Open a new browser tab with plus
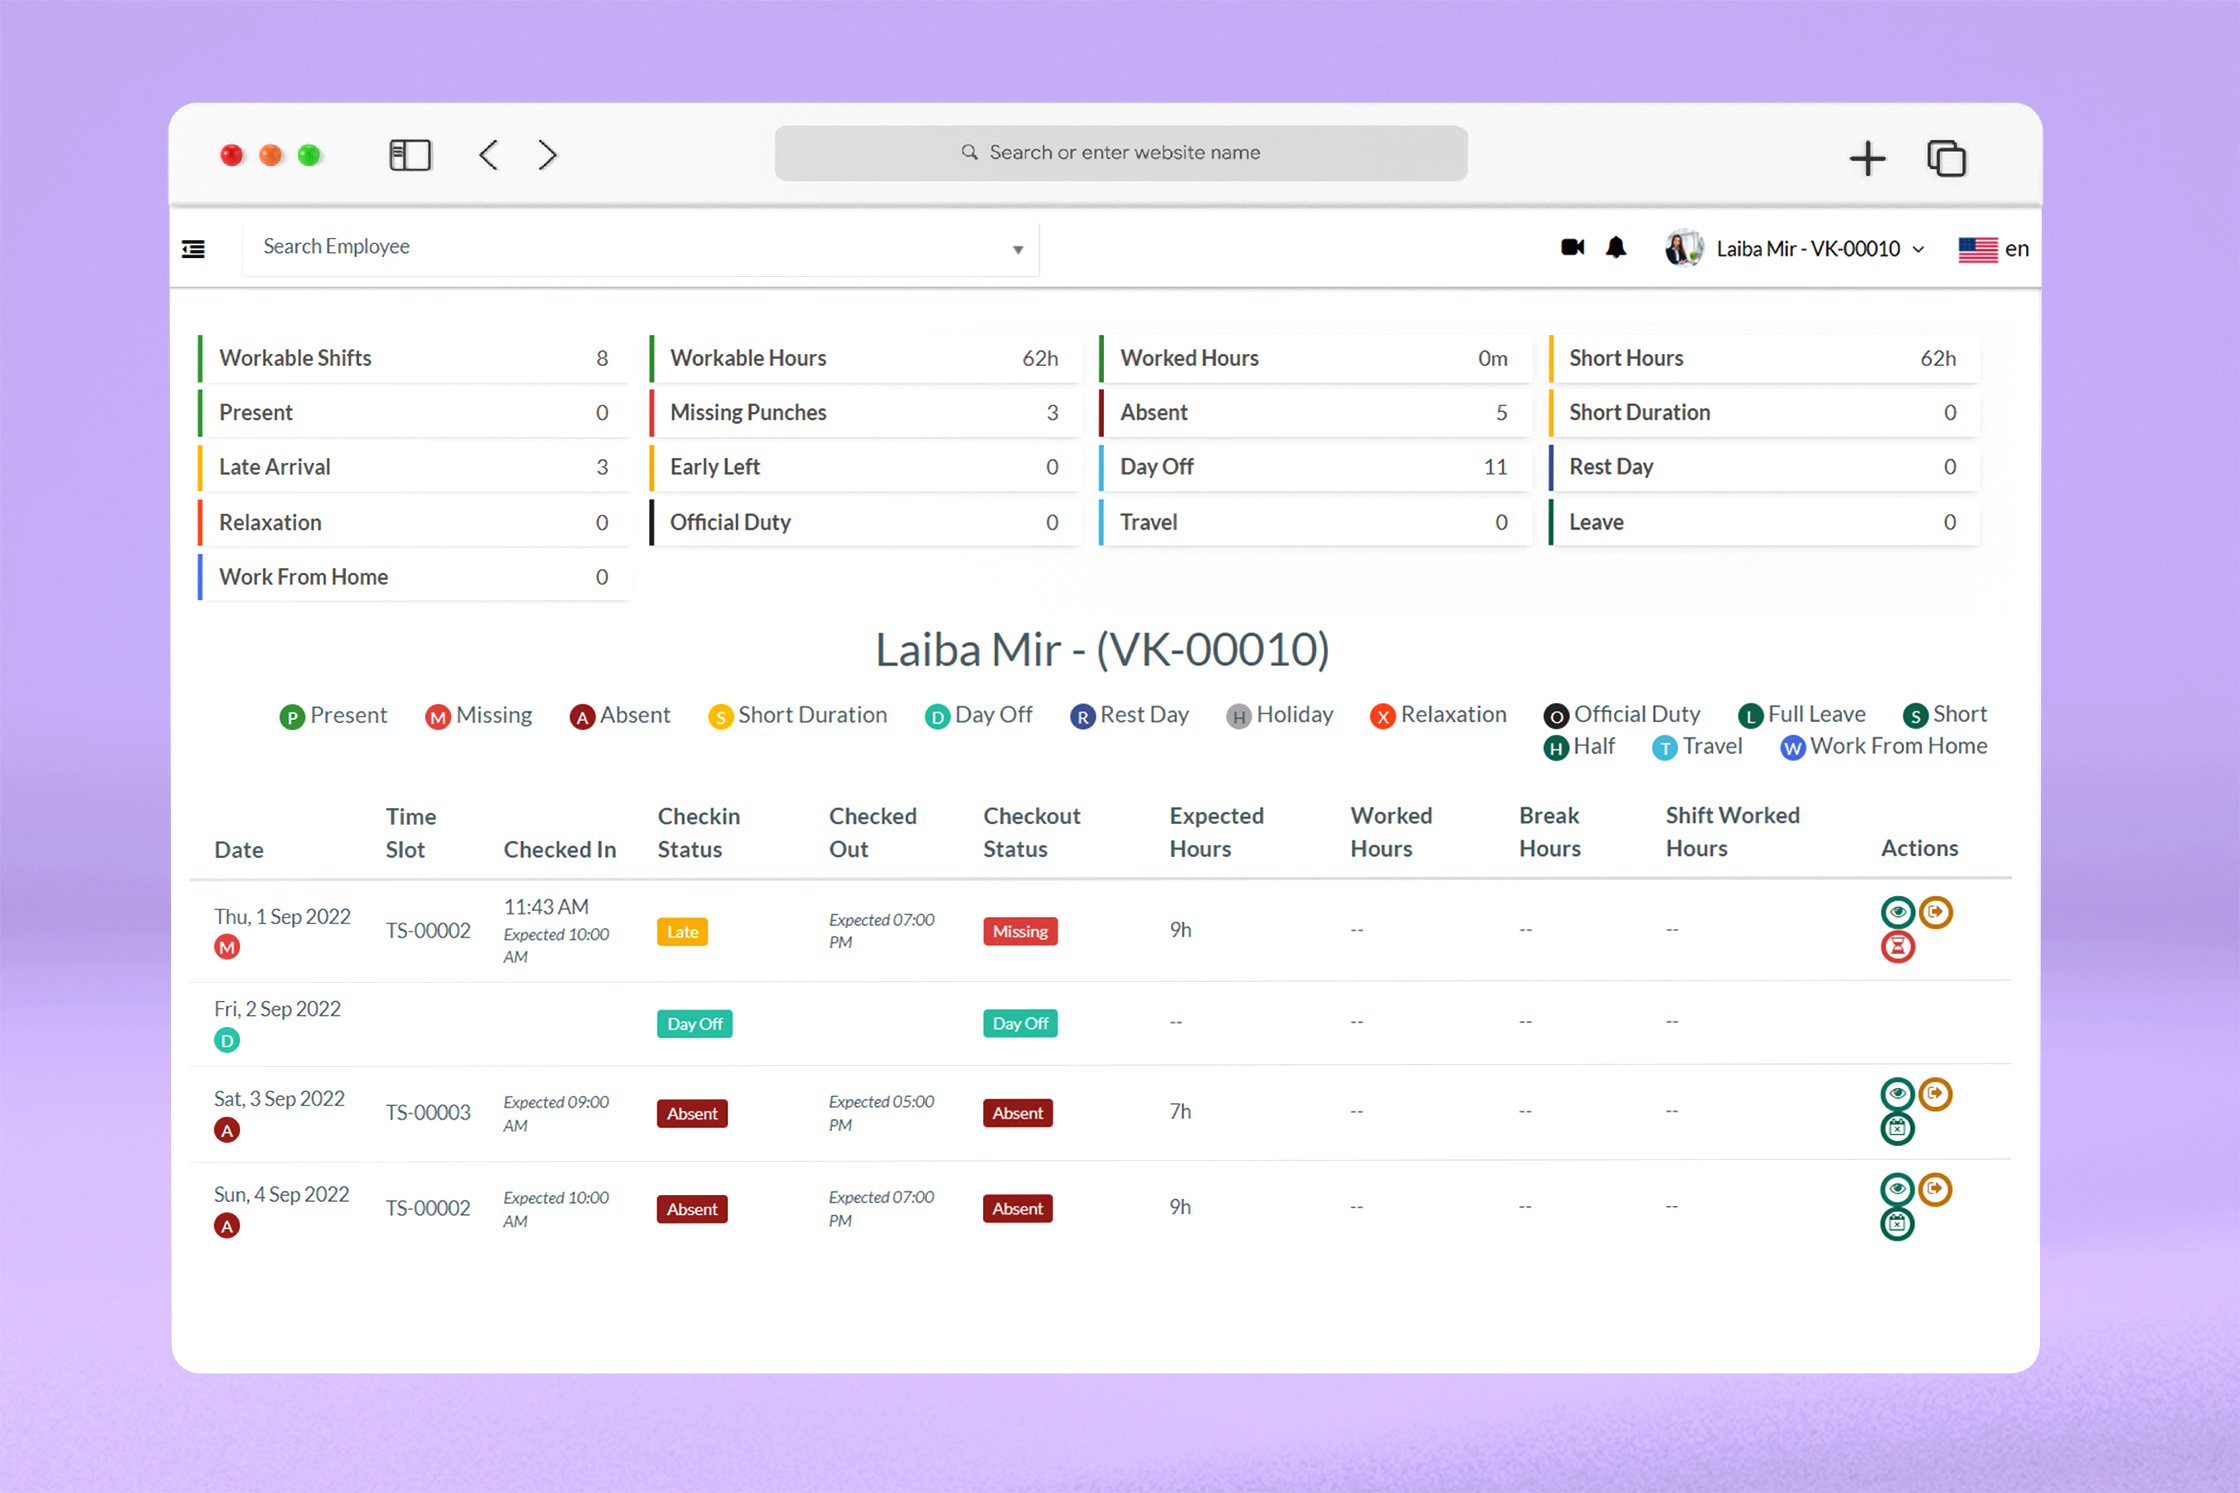 coord(1866,158)
